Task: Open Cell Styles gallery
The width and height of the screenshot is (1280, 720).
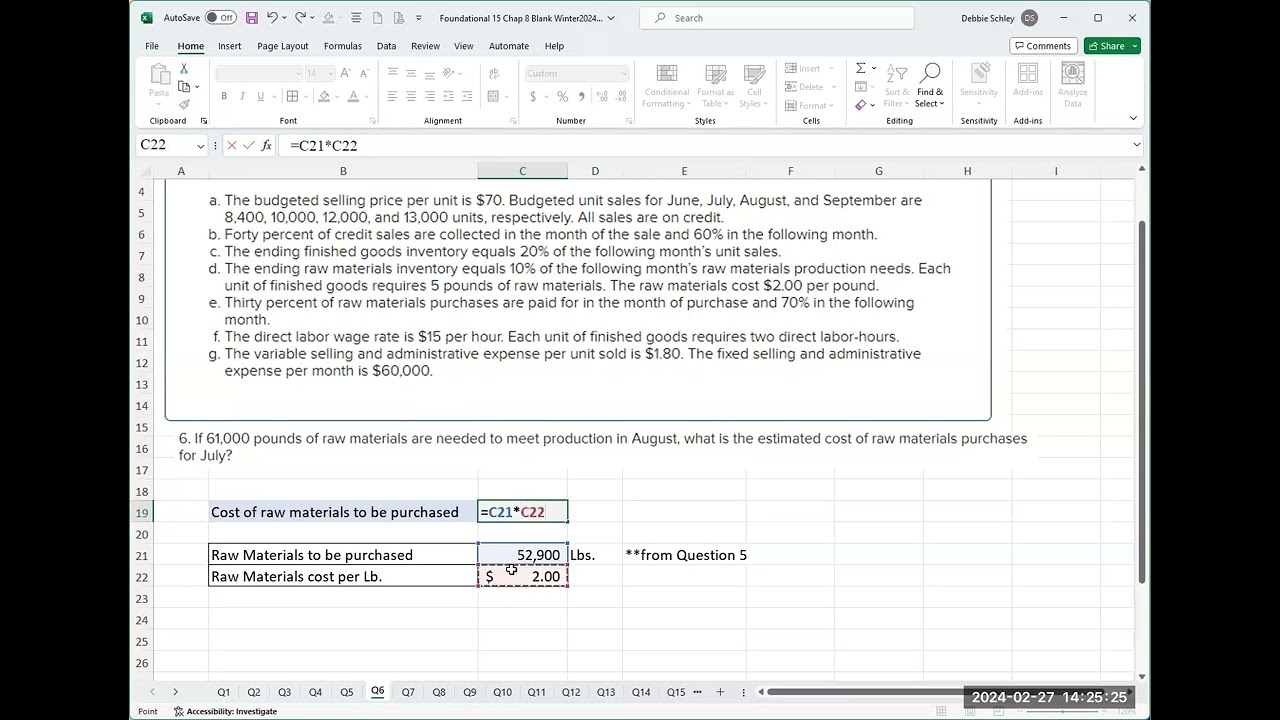Action: point(754,86)
